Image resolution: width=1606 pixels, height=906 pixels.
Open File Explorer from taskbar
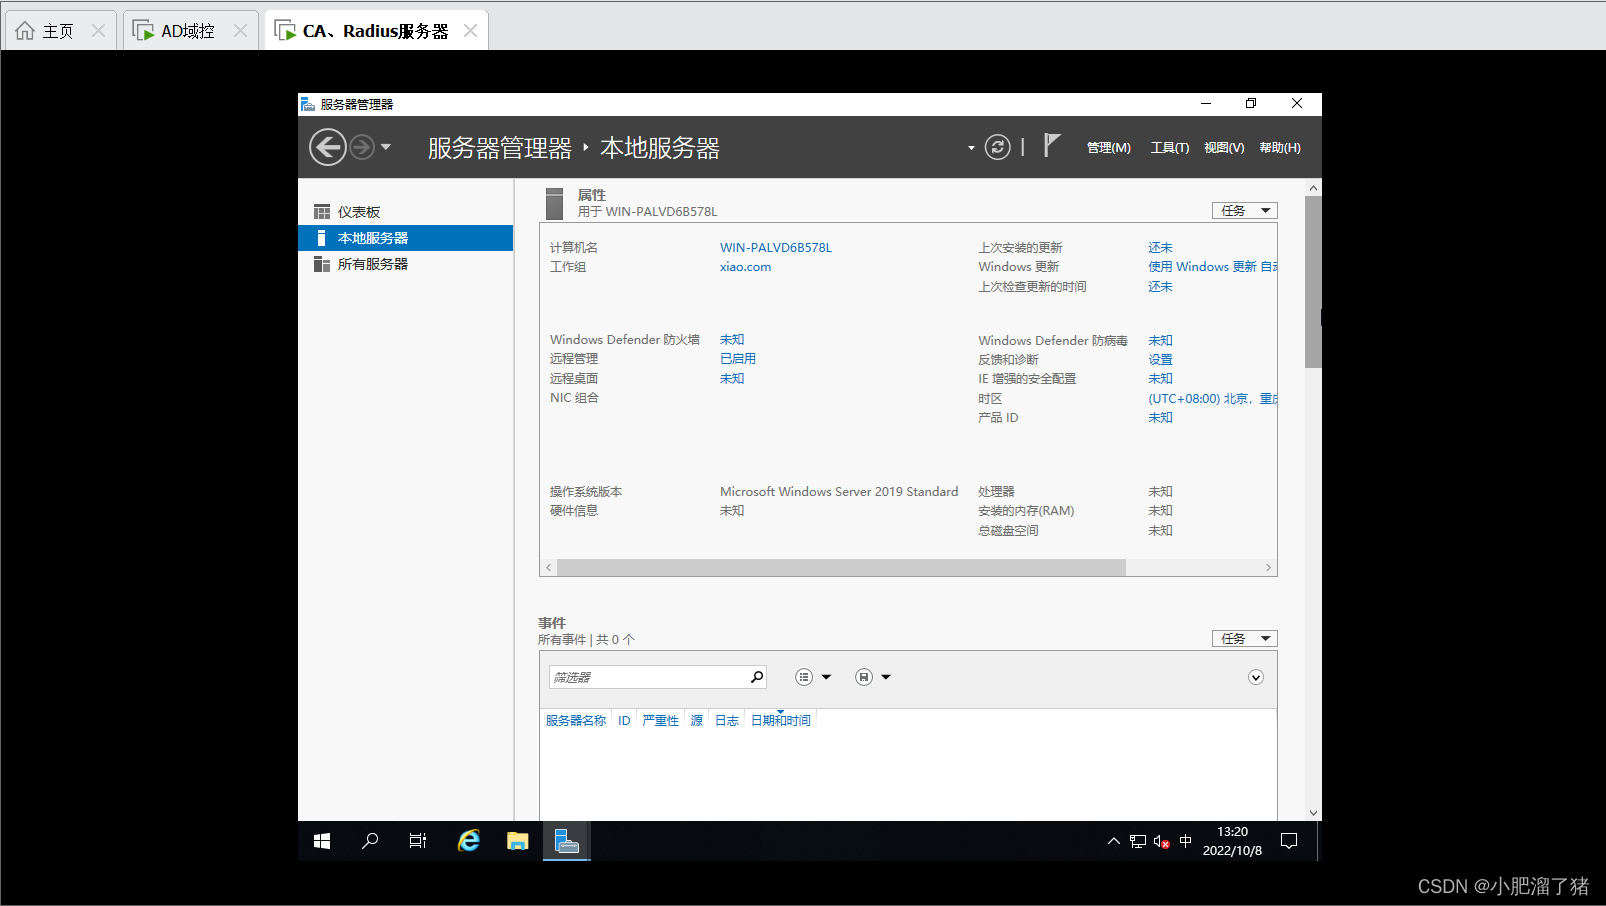tap(517, 841)
